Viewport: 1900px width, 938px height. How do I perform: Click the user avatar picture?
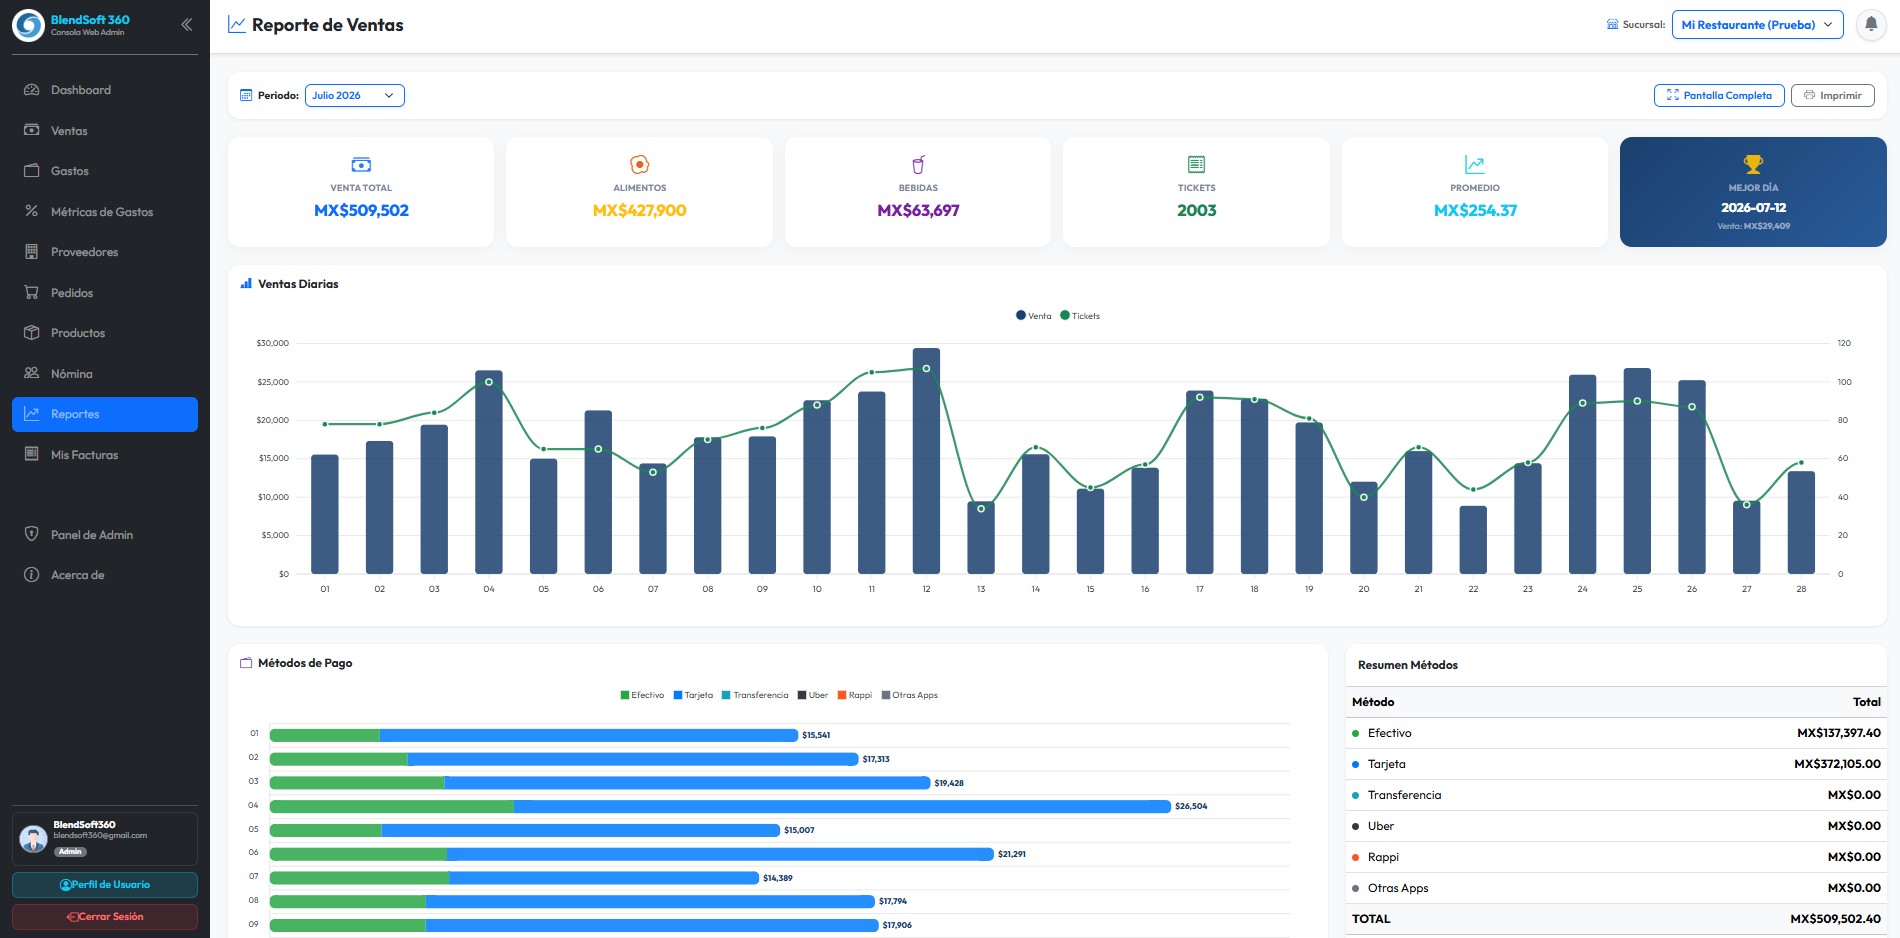click(34, 838)
